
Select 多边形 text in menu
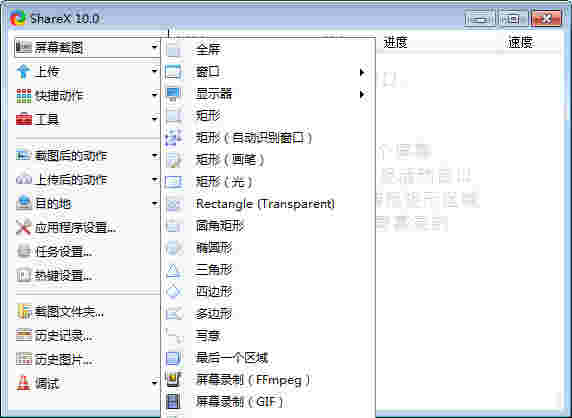[x=214, y=314]
